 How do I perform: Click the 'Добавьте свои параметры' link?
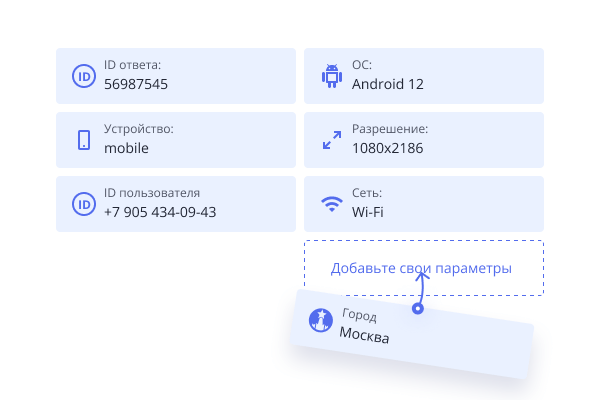click(421, 268)
